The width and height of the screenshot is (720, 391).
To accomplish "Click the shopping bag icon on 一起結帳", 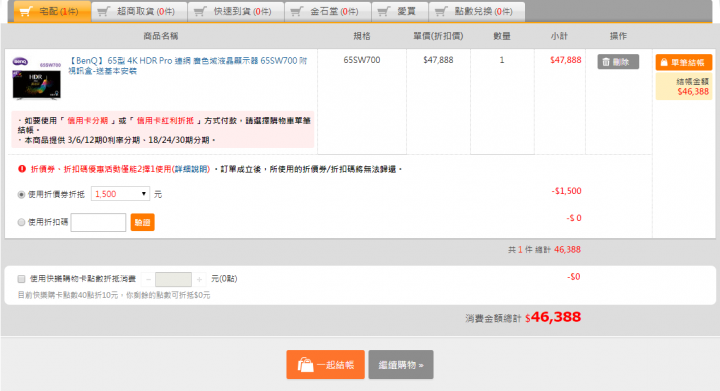I will [x=305, y=365].
